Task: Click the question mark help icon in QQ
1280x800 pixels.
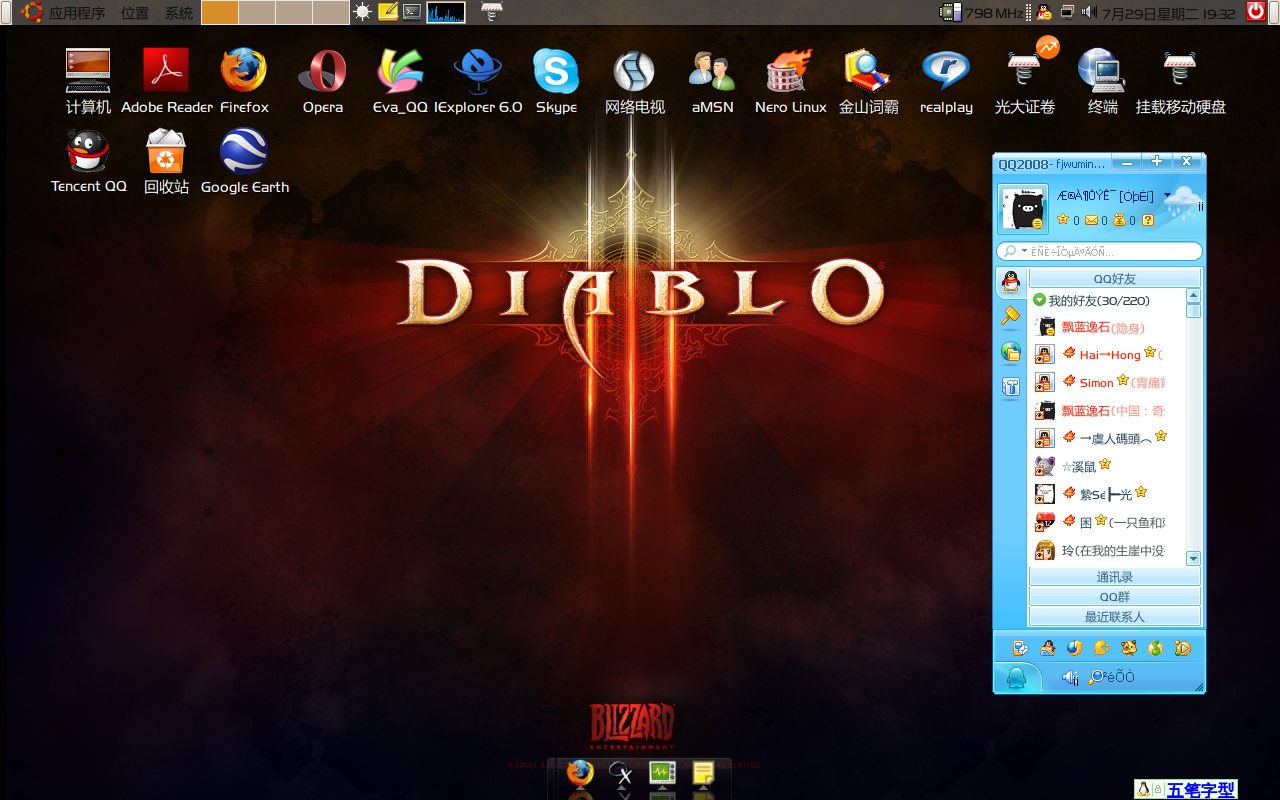Action: click(x=1147, y=220)
